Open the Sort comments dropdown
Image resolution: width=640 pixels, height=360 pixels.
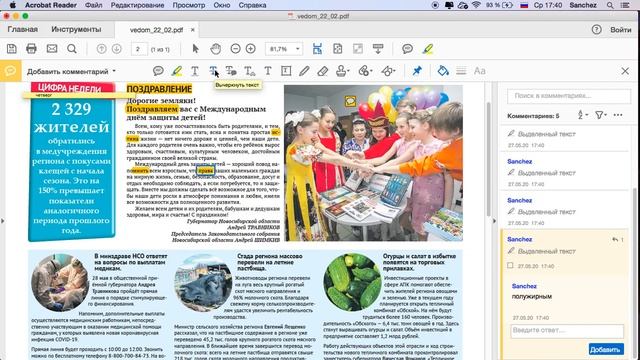[583, 115]
